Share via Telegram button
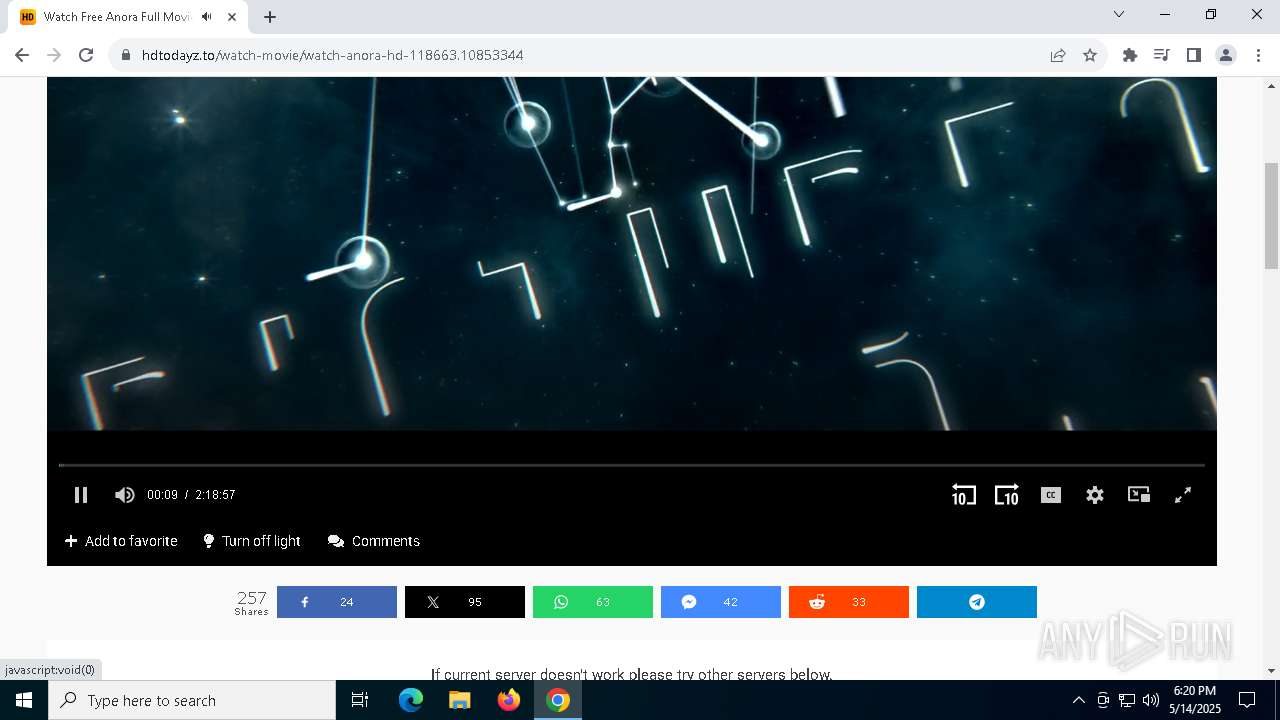 (x=977, y=602)
